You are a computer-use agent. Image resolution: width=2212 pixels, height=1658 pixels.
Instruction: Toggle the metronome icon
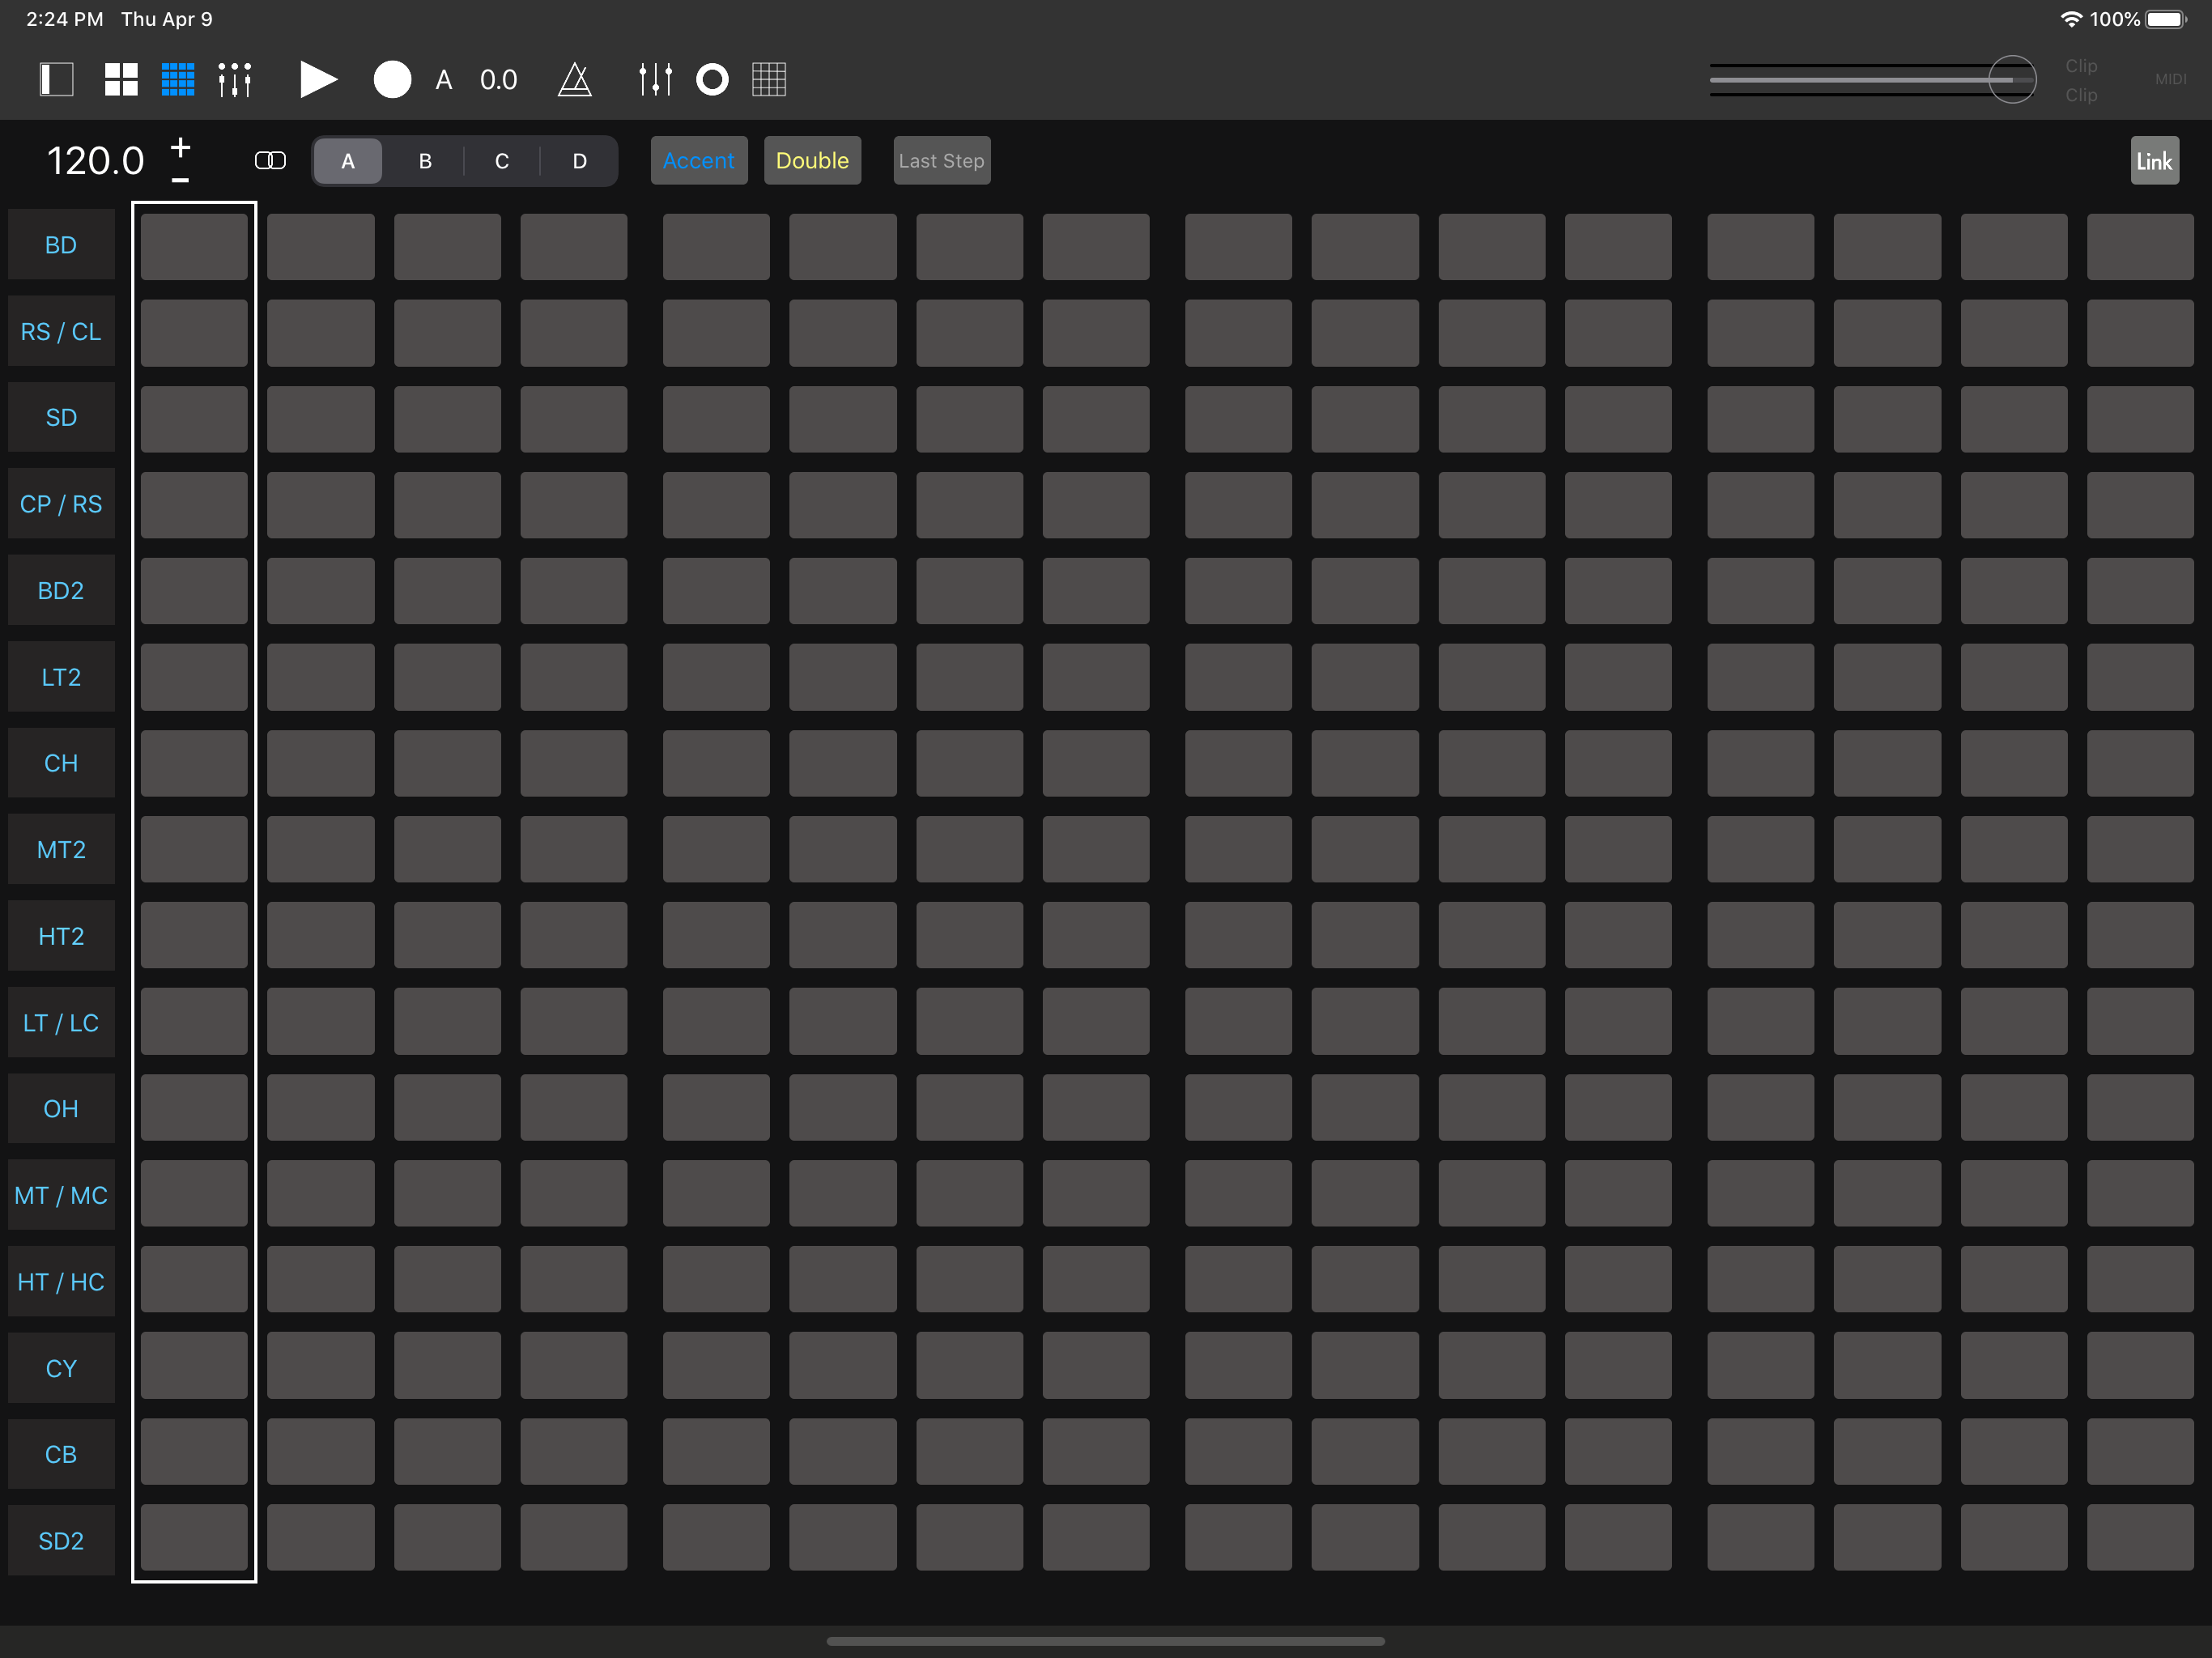tap(575, 79)
